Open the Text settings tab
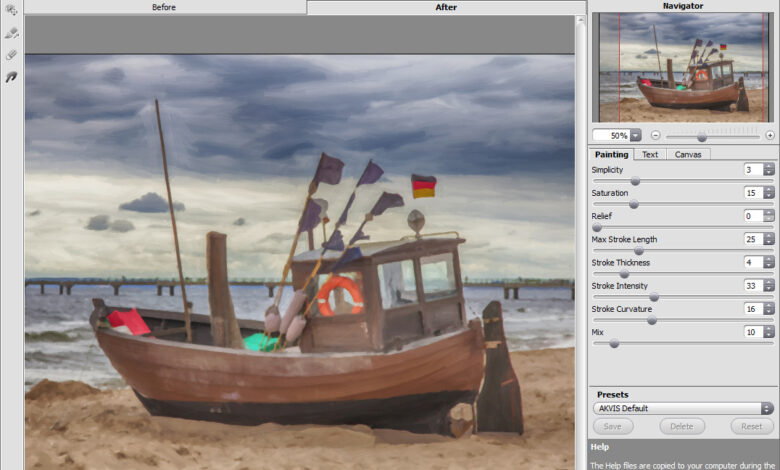The height and width of the screenshot is (470, 780). pos(650,154)
